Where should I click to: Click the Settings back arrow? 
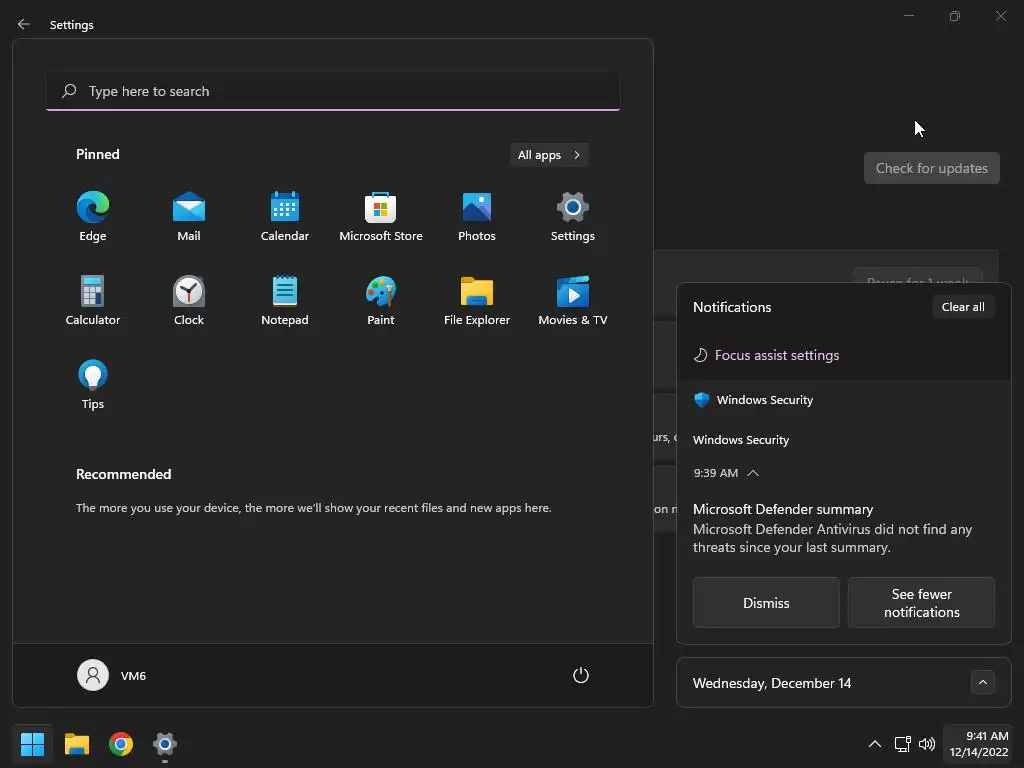24,24
